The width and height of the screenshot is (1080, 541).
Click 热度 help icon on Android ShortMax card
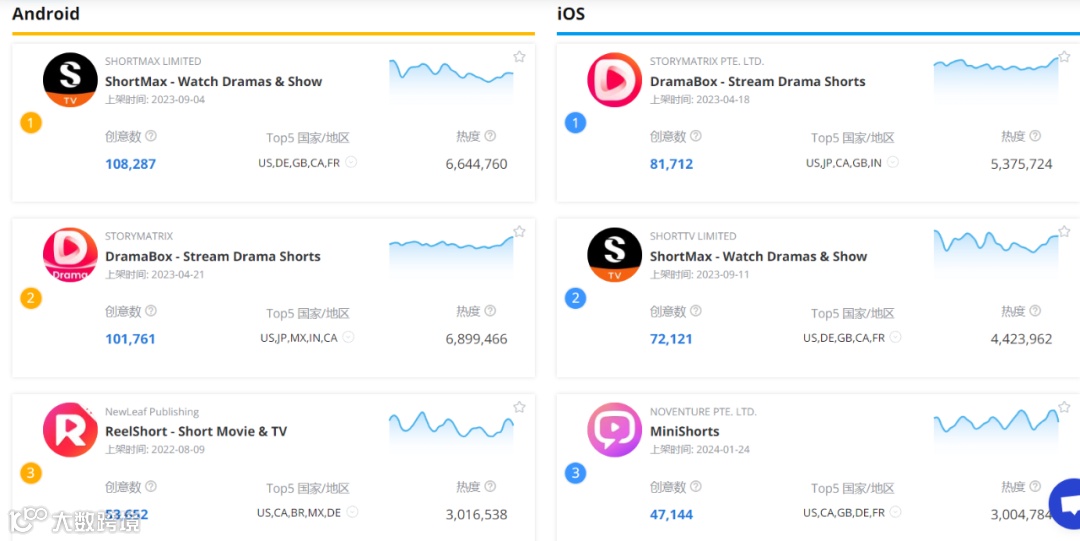tap(490, 136)
